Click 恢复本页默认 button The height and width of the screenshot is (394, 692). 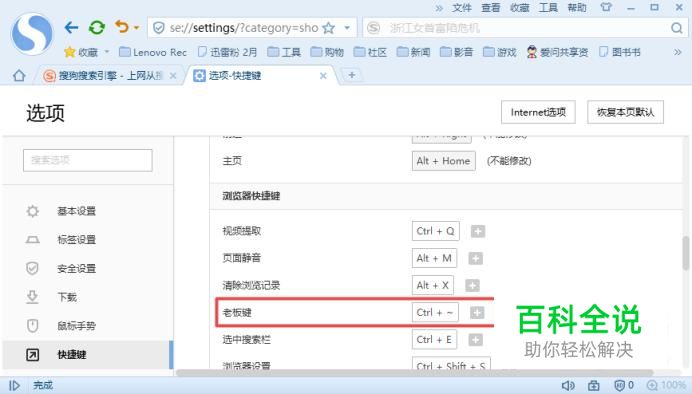(x=625, y=112)
